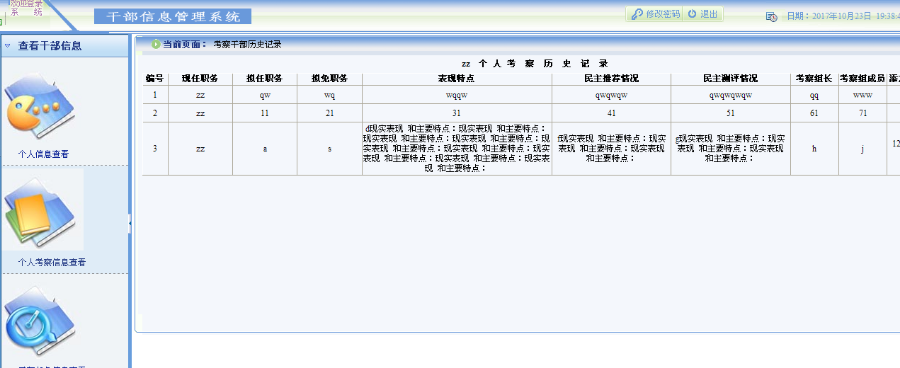This screenshot has width=900, height=368.
Task: Select cell 'a' in row 3
Action: [265, 149]
